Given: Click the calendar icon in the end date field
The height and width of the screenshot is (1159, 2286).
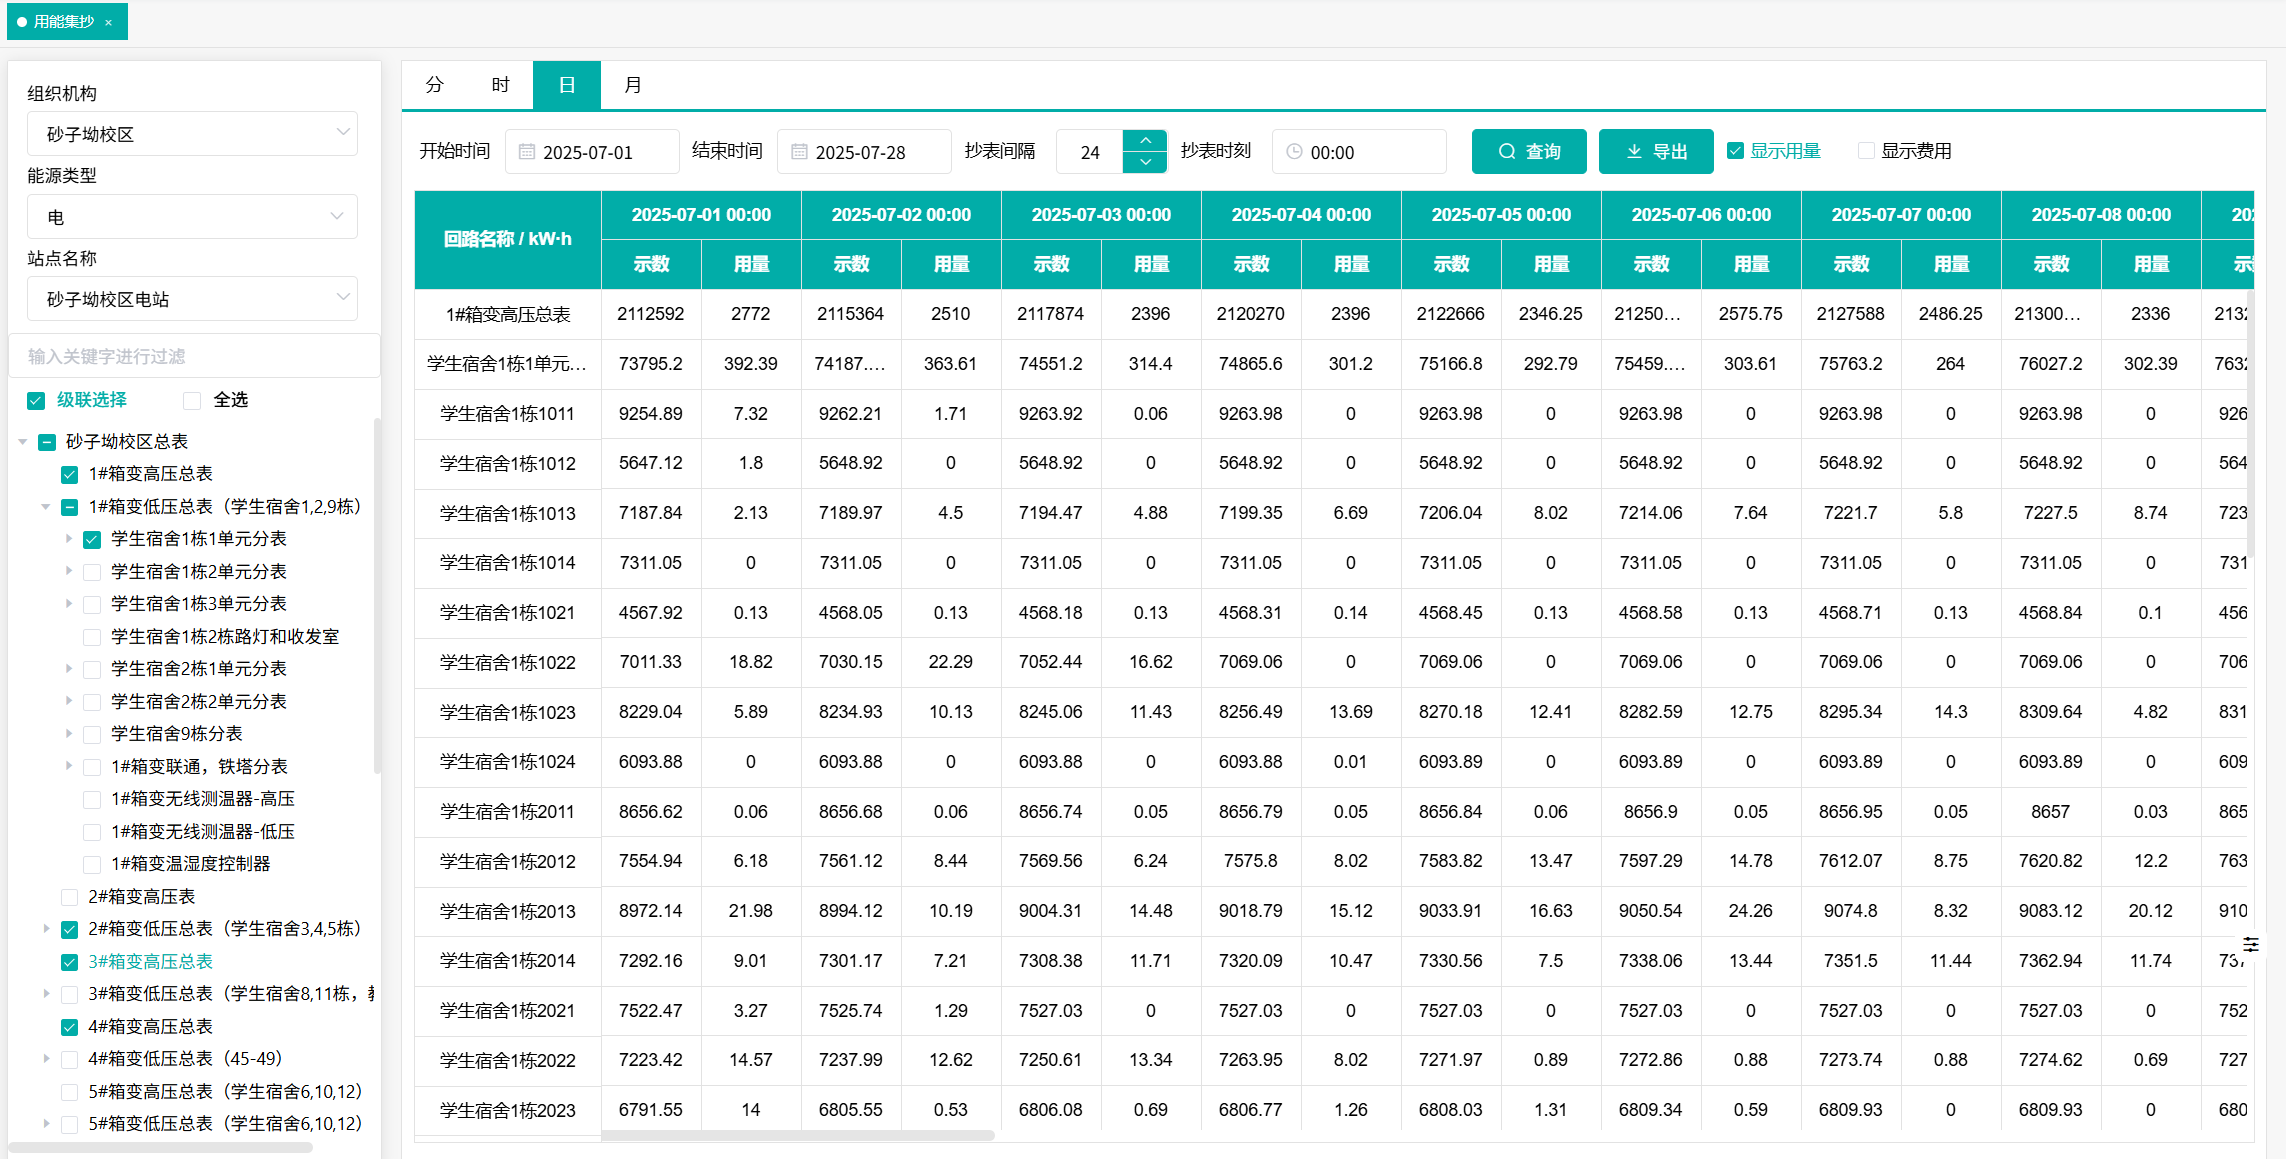Looking at the screenshot, I should click(799, 152).
